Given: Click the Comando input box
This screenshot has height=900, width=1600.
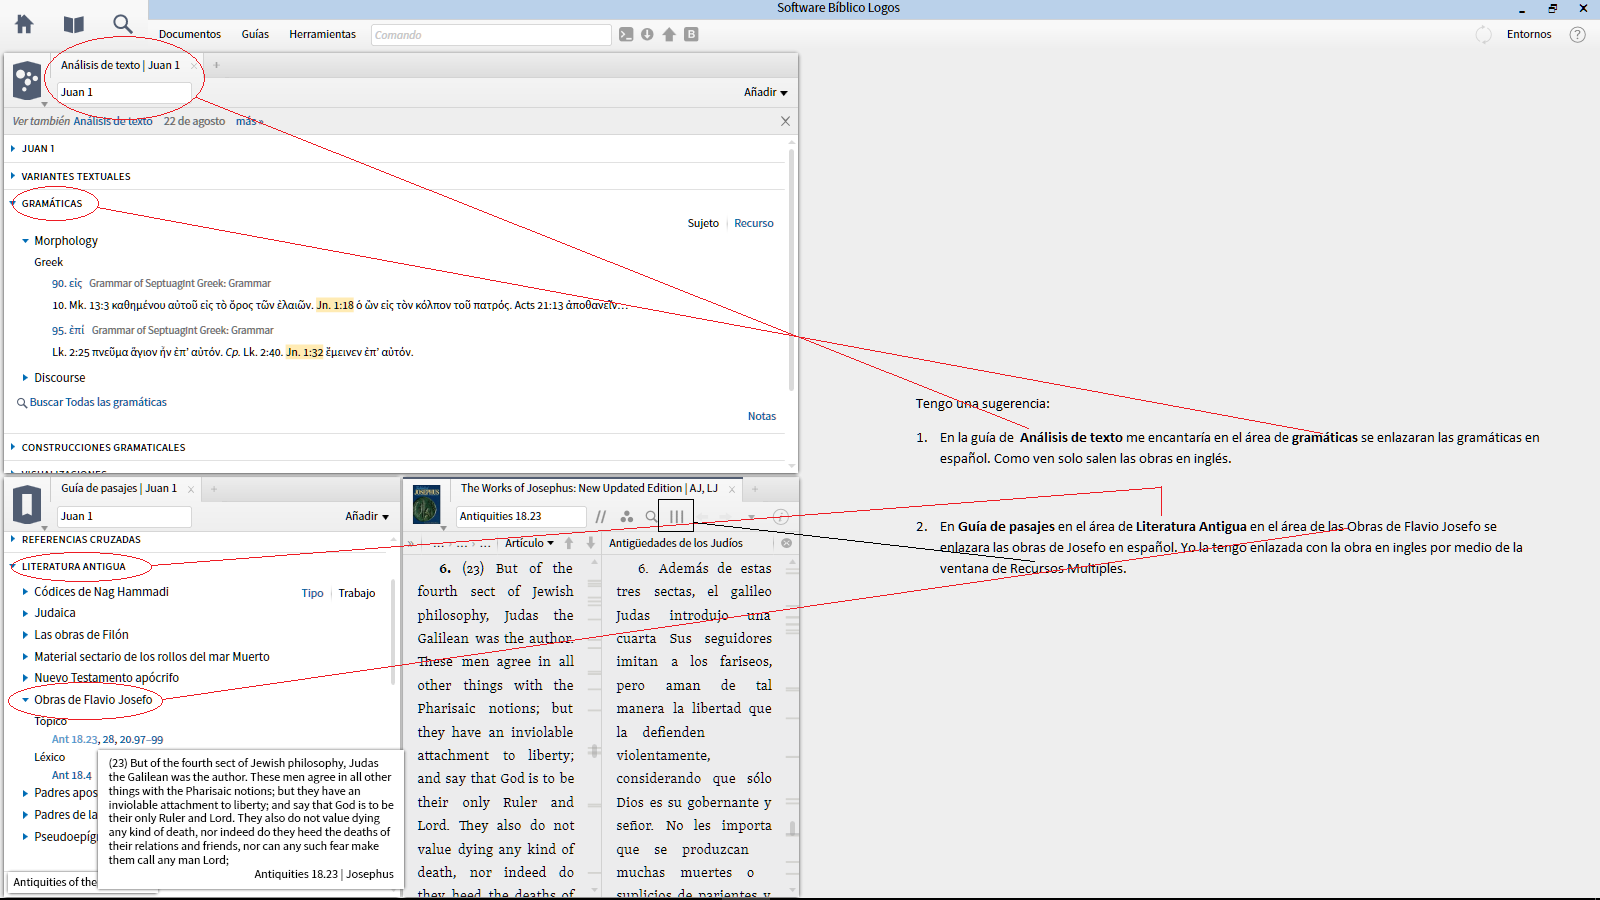Looking at the screenshot, I should point(491,35).
